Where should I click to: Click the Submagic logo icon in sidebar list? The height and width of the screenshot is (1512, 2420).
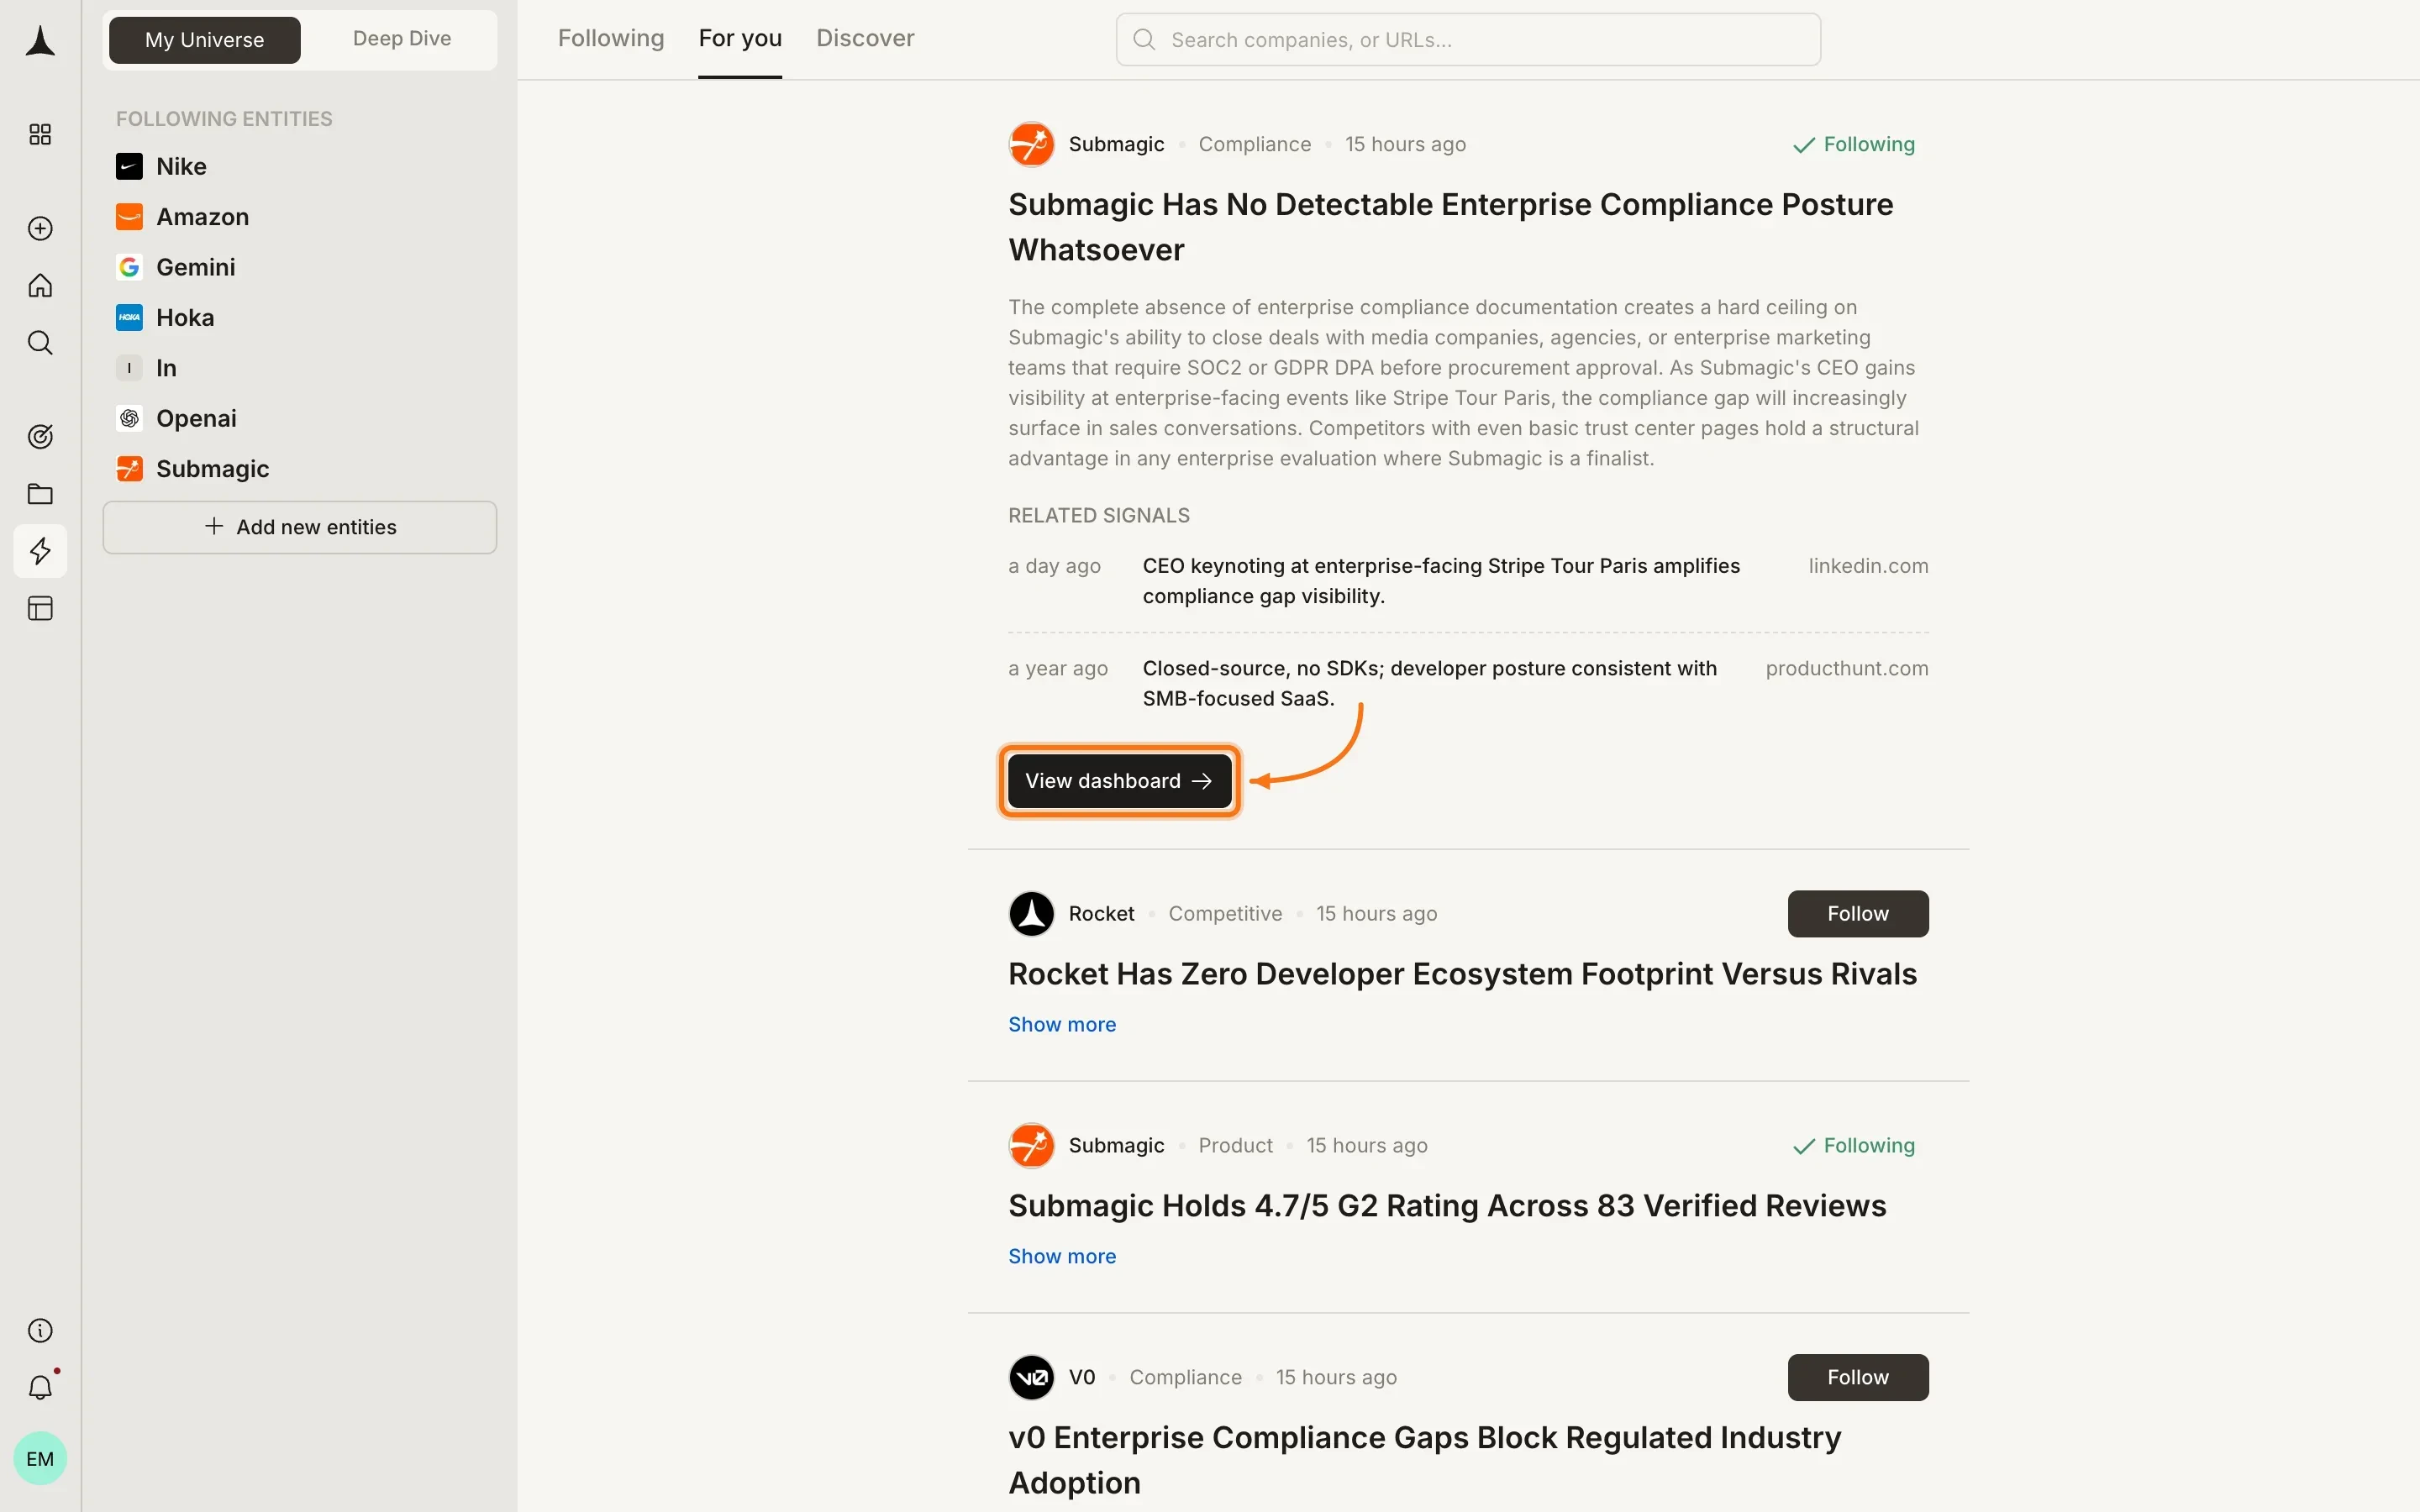click(x=129, y=469)
